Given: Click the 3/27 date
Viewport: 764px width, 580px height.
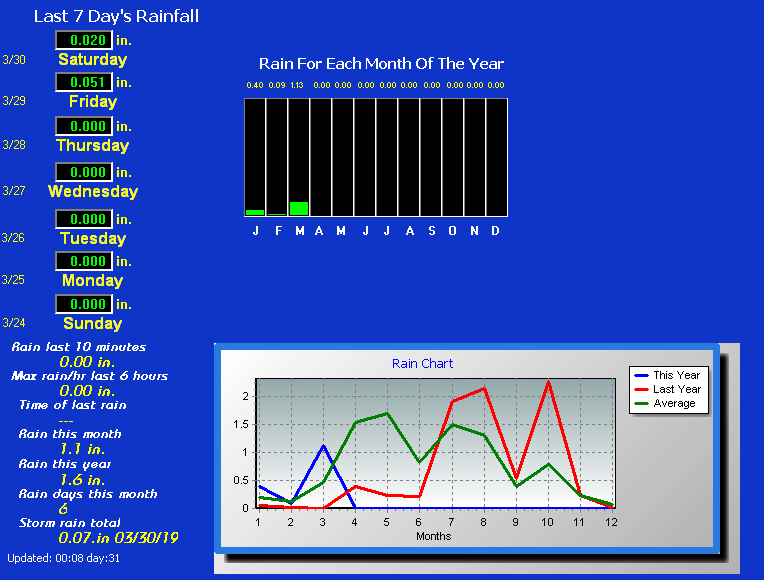Looking at the screenshot, I should click(14, 191).
